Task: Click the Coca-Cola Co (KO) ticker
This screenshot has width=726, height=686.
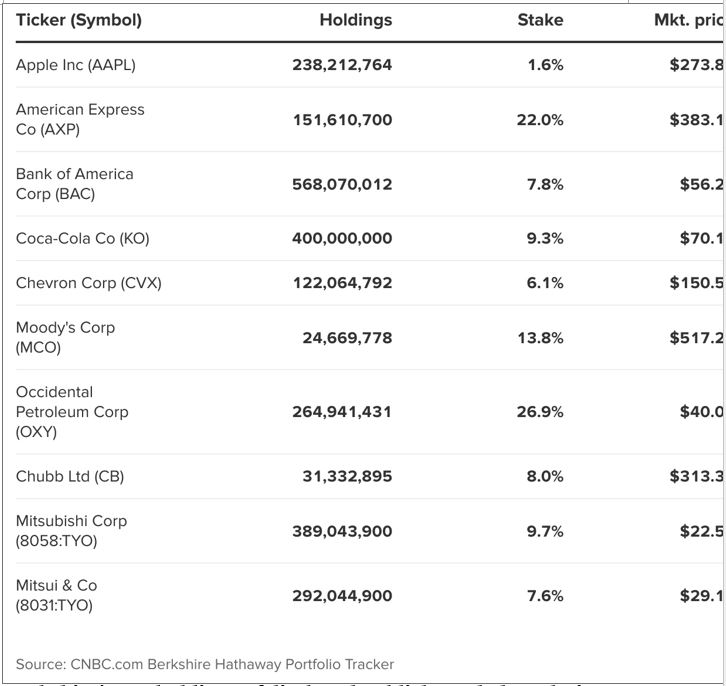Action: (x=82, y=238)
